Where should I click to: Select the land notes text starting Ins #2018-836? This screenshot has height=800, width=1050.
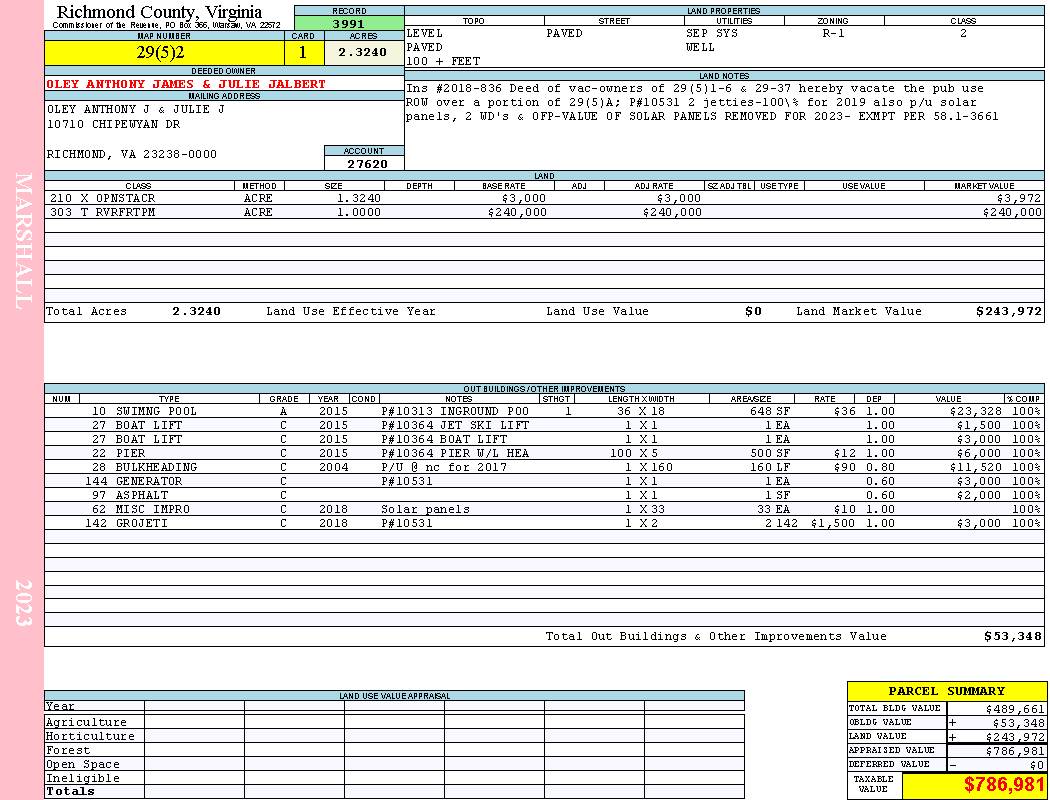702,102
